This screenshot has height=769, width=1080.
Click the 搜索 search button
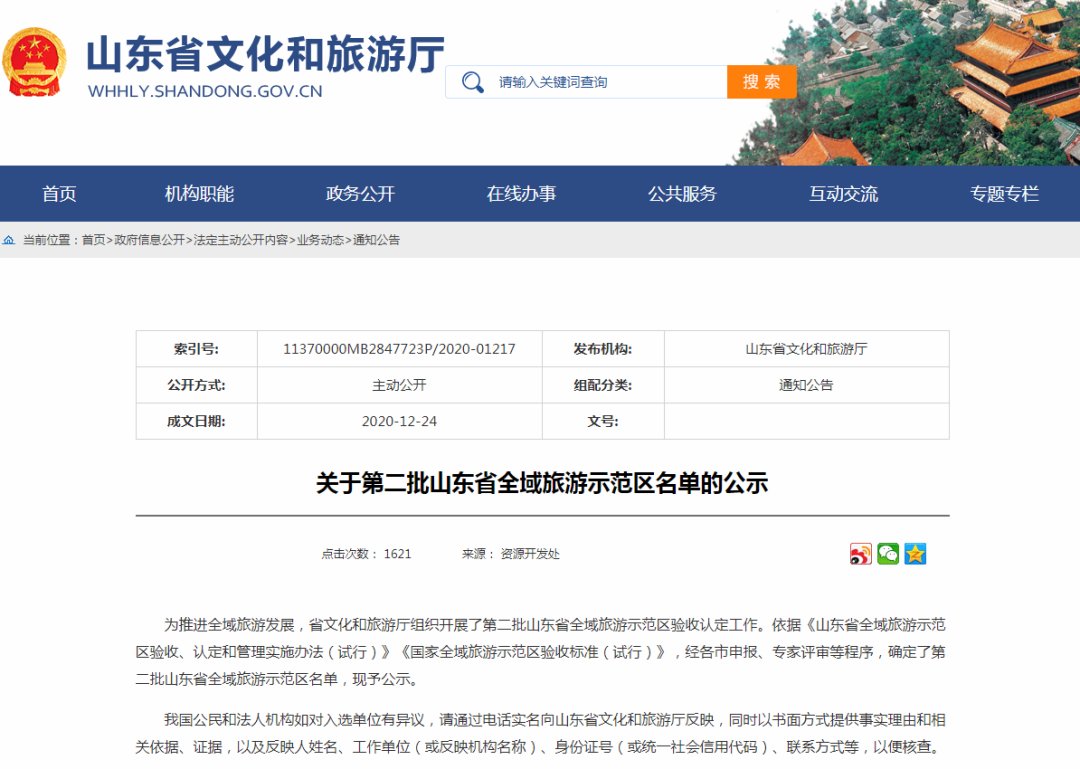[x=762, y=81]
